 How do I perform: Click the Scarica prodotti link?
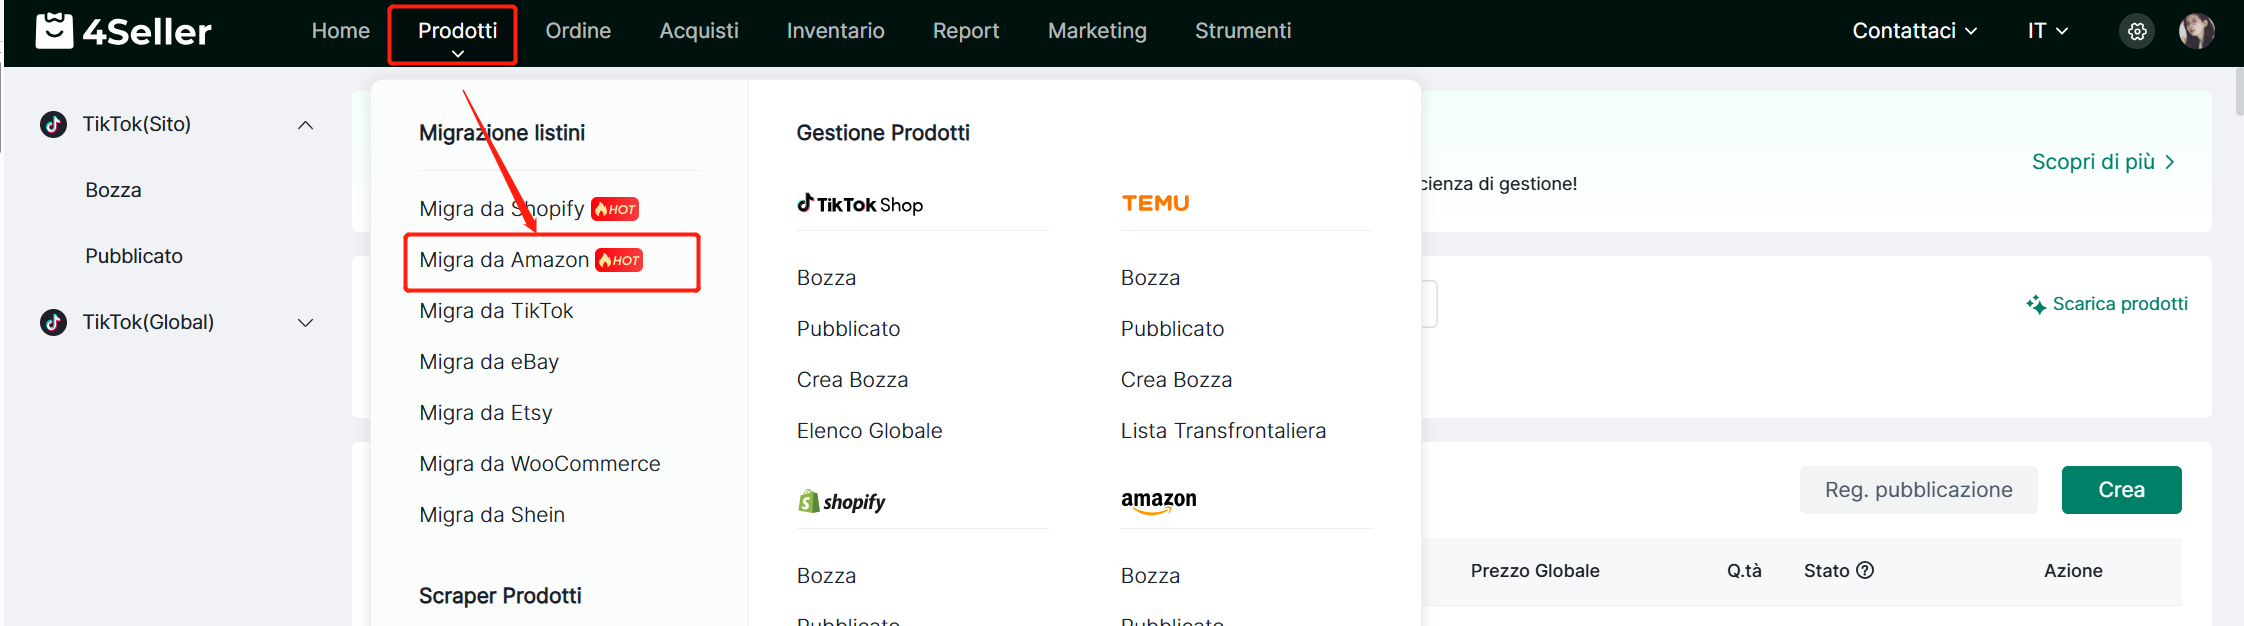2120,304
